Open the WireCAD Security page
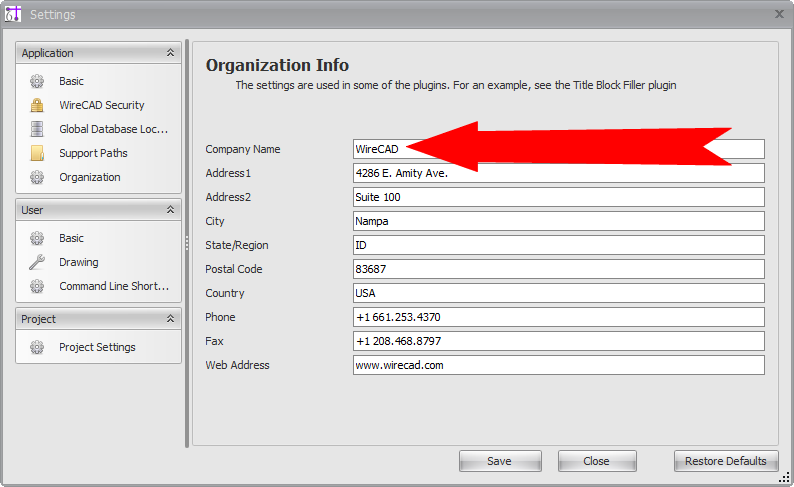The height and width of the screenshot is (487, 794). point(102,105)
